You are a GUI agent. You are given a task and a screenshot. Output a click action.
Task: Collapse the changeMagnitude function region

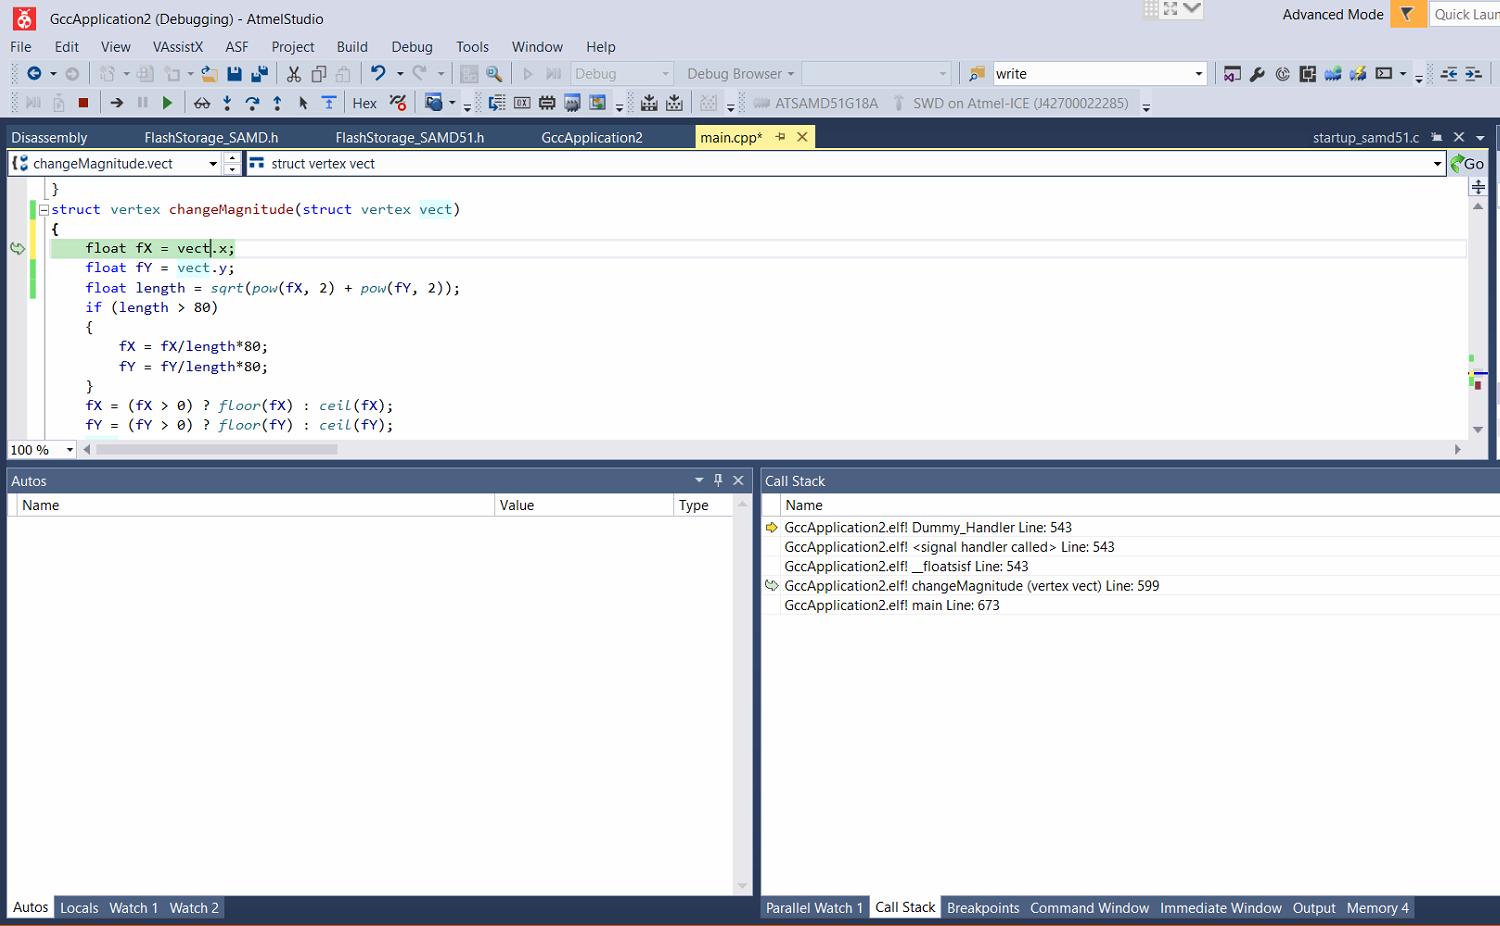click(x=43, y=209)
